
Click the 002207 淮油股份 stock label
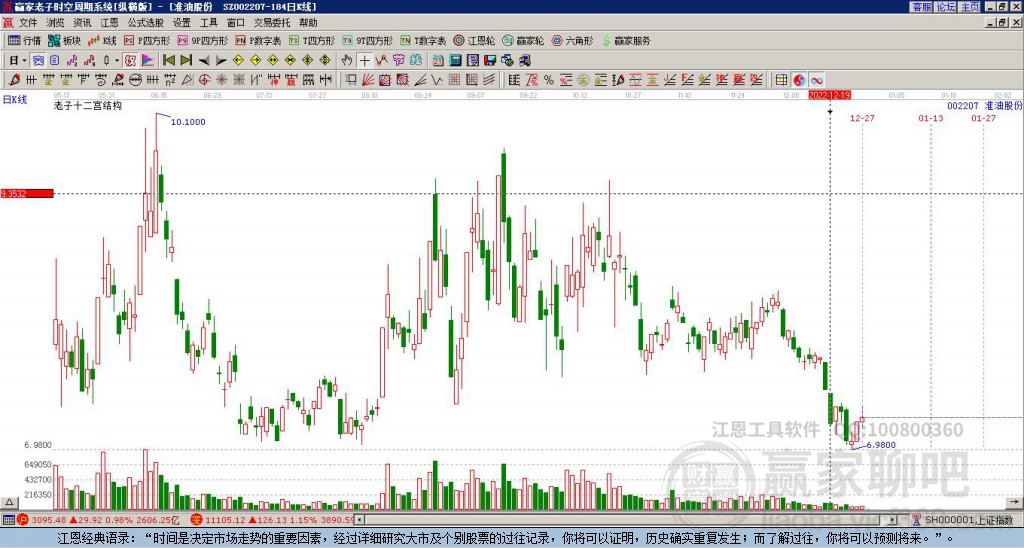(985, 106)
